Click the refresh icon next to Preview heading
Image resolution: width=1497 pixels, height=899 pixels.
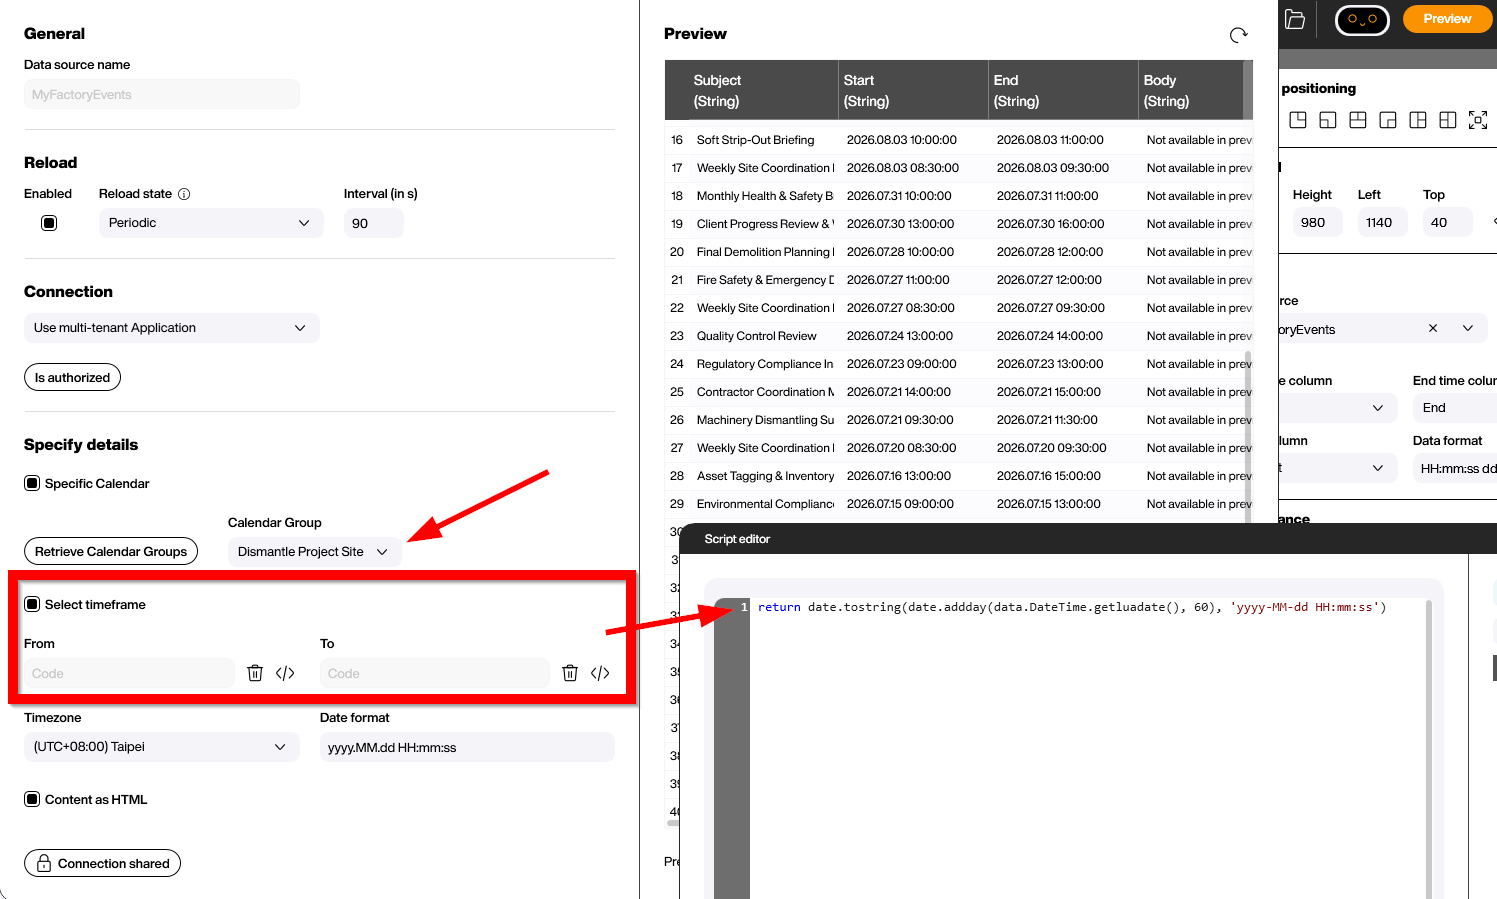pos(1238,35)
